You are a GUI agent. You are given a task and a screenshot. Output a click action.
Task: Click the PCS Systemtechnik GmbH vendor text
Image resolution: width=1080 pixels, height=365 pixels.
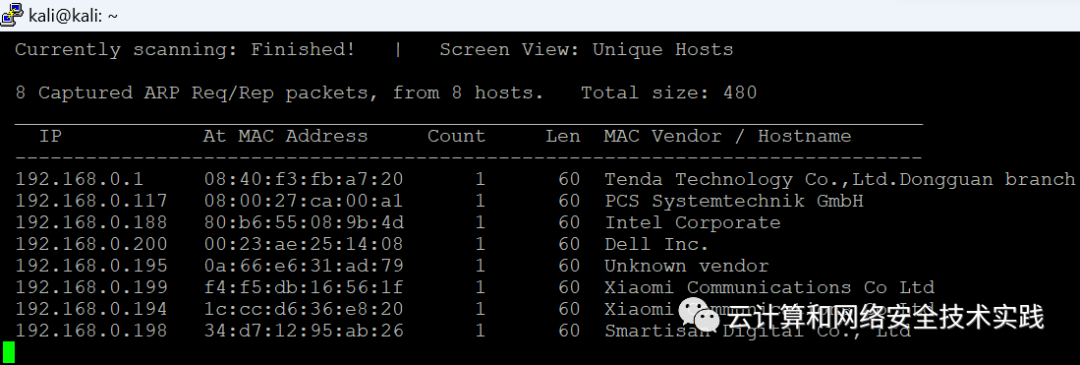pos(734,201)
